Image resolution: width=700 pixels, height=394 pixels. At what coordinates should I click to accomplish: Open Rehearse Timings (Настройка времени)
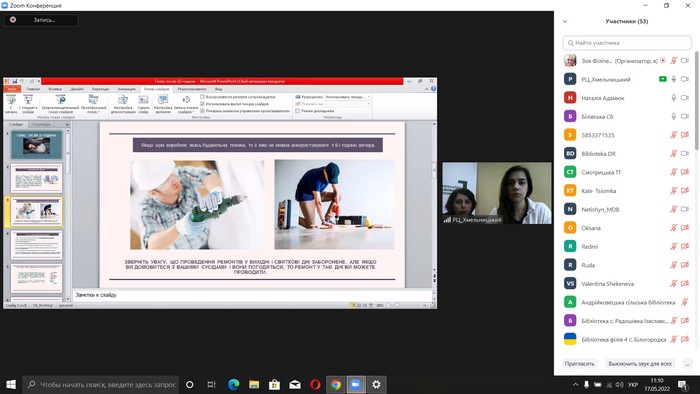(x=163, y=104)
